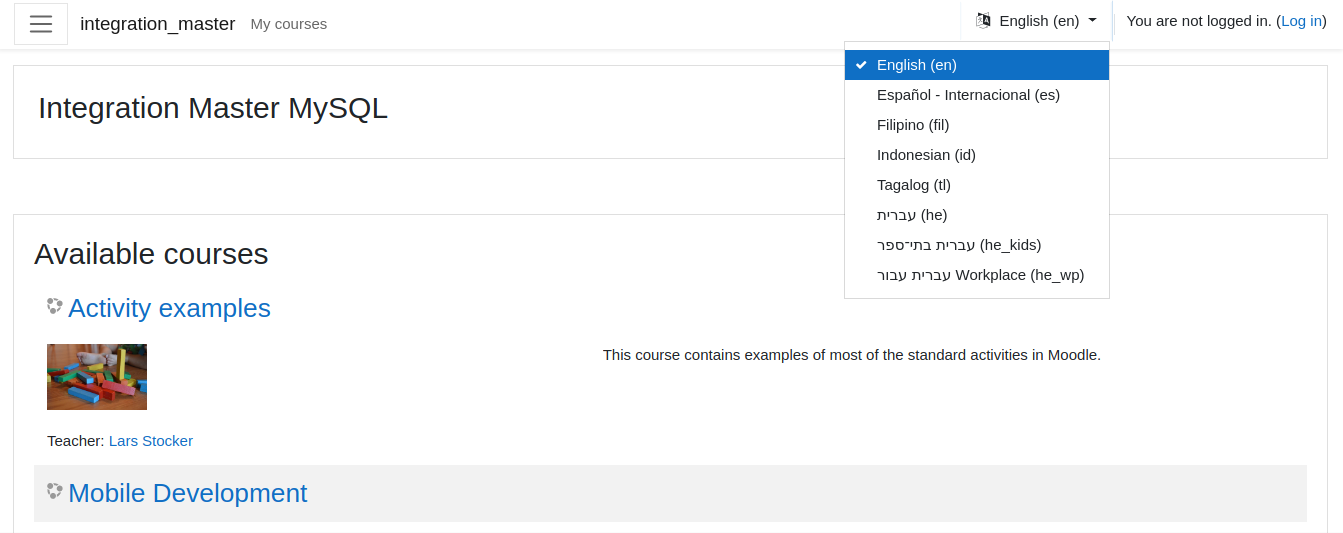Click course icon beside Activity examples
Image resolution: width=1343 pixels, height=533 pixels.
pos(55,306)
